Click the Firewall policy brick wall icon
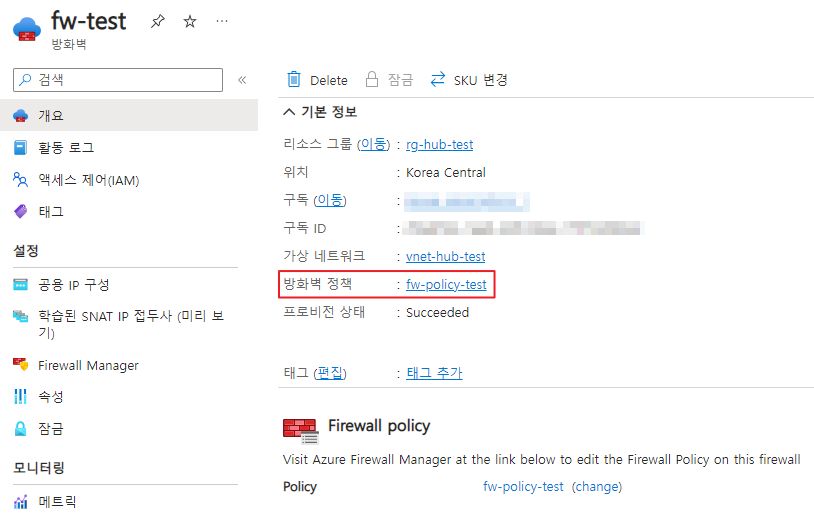 click(301, 431)
